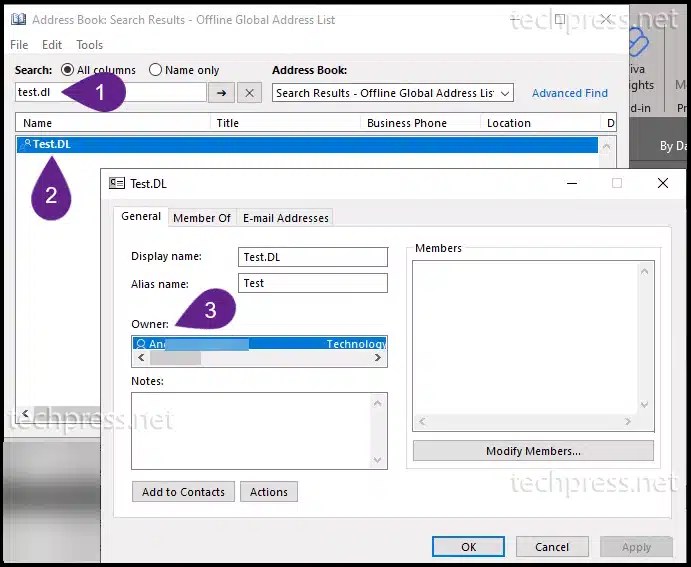Click the Members list scroll right arrow
The height and width of the screenshot is (567, 691).
click(628, 422)
